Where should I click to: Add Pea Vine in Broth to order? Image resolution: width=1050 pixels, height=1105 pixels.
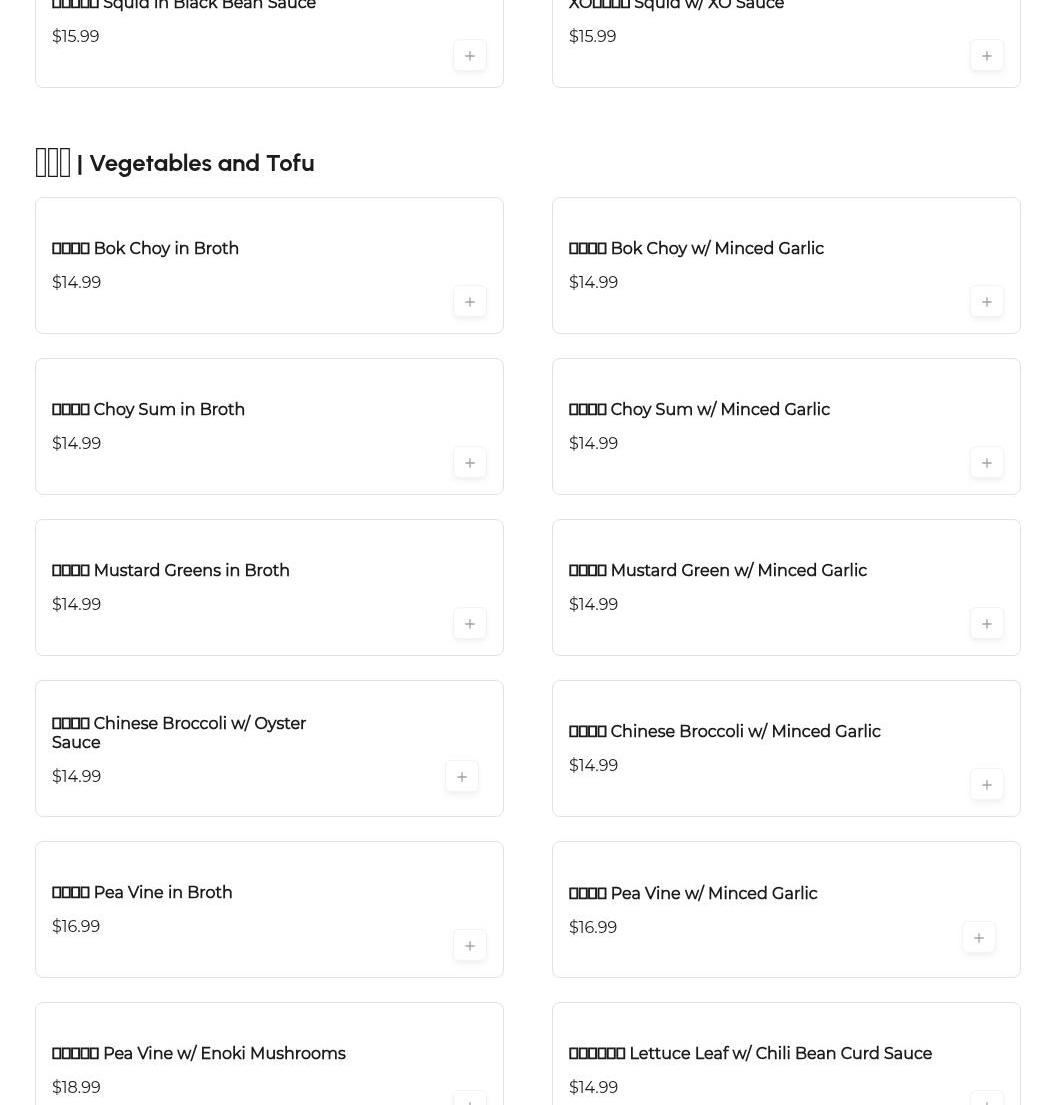point(470,946)
